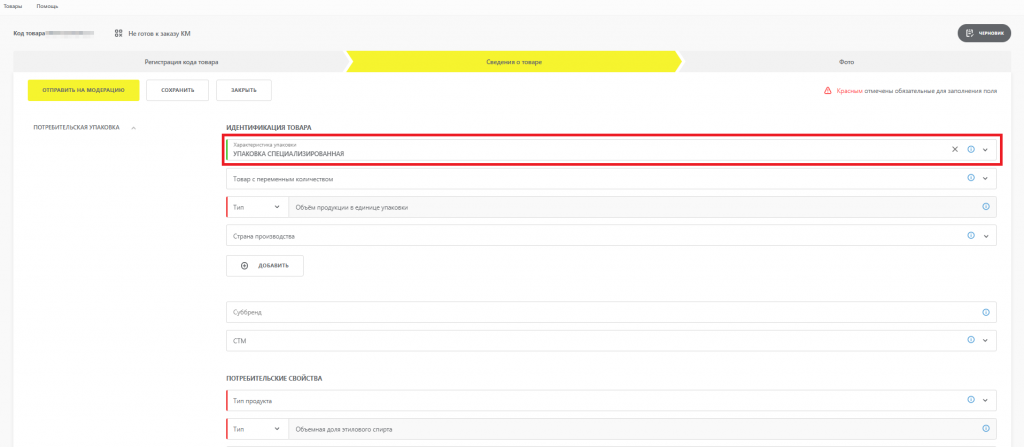
Task: Click the Сохранить button
Action: point(177,90)
